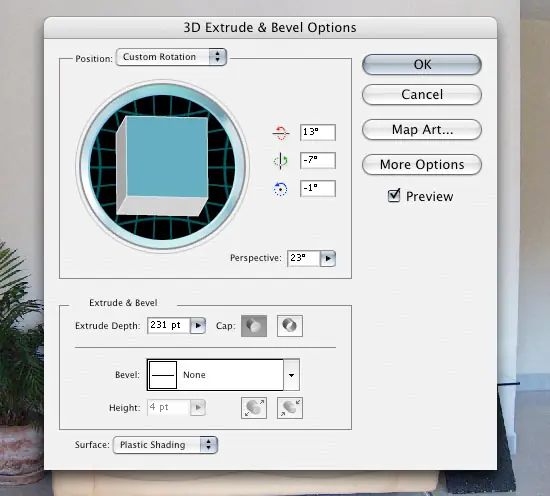The image size is (550, 496).
Task: Open the Position dropdown showing Custom Rotation
Action: (172, 57)
